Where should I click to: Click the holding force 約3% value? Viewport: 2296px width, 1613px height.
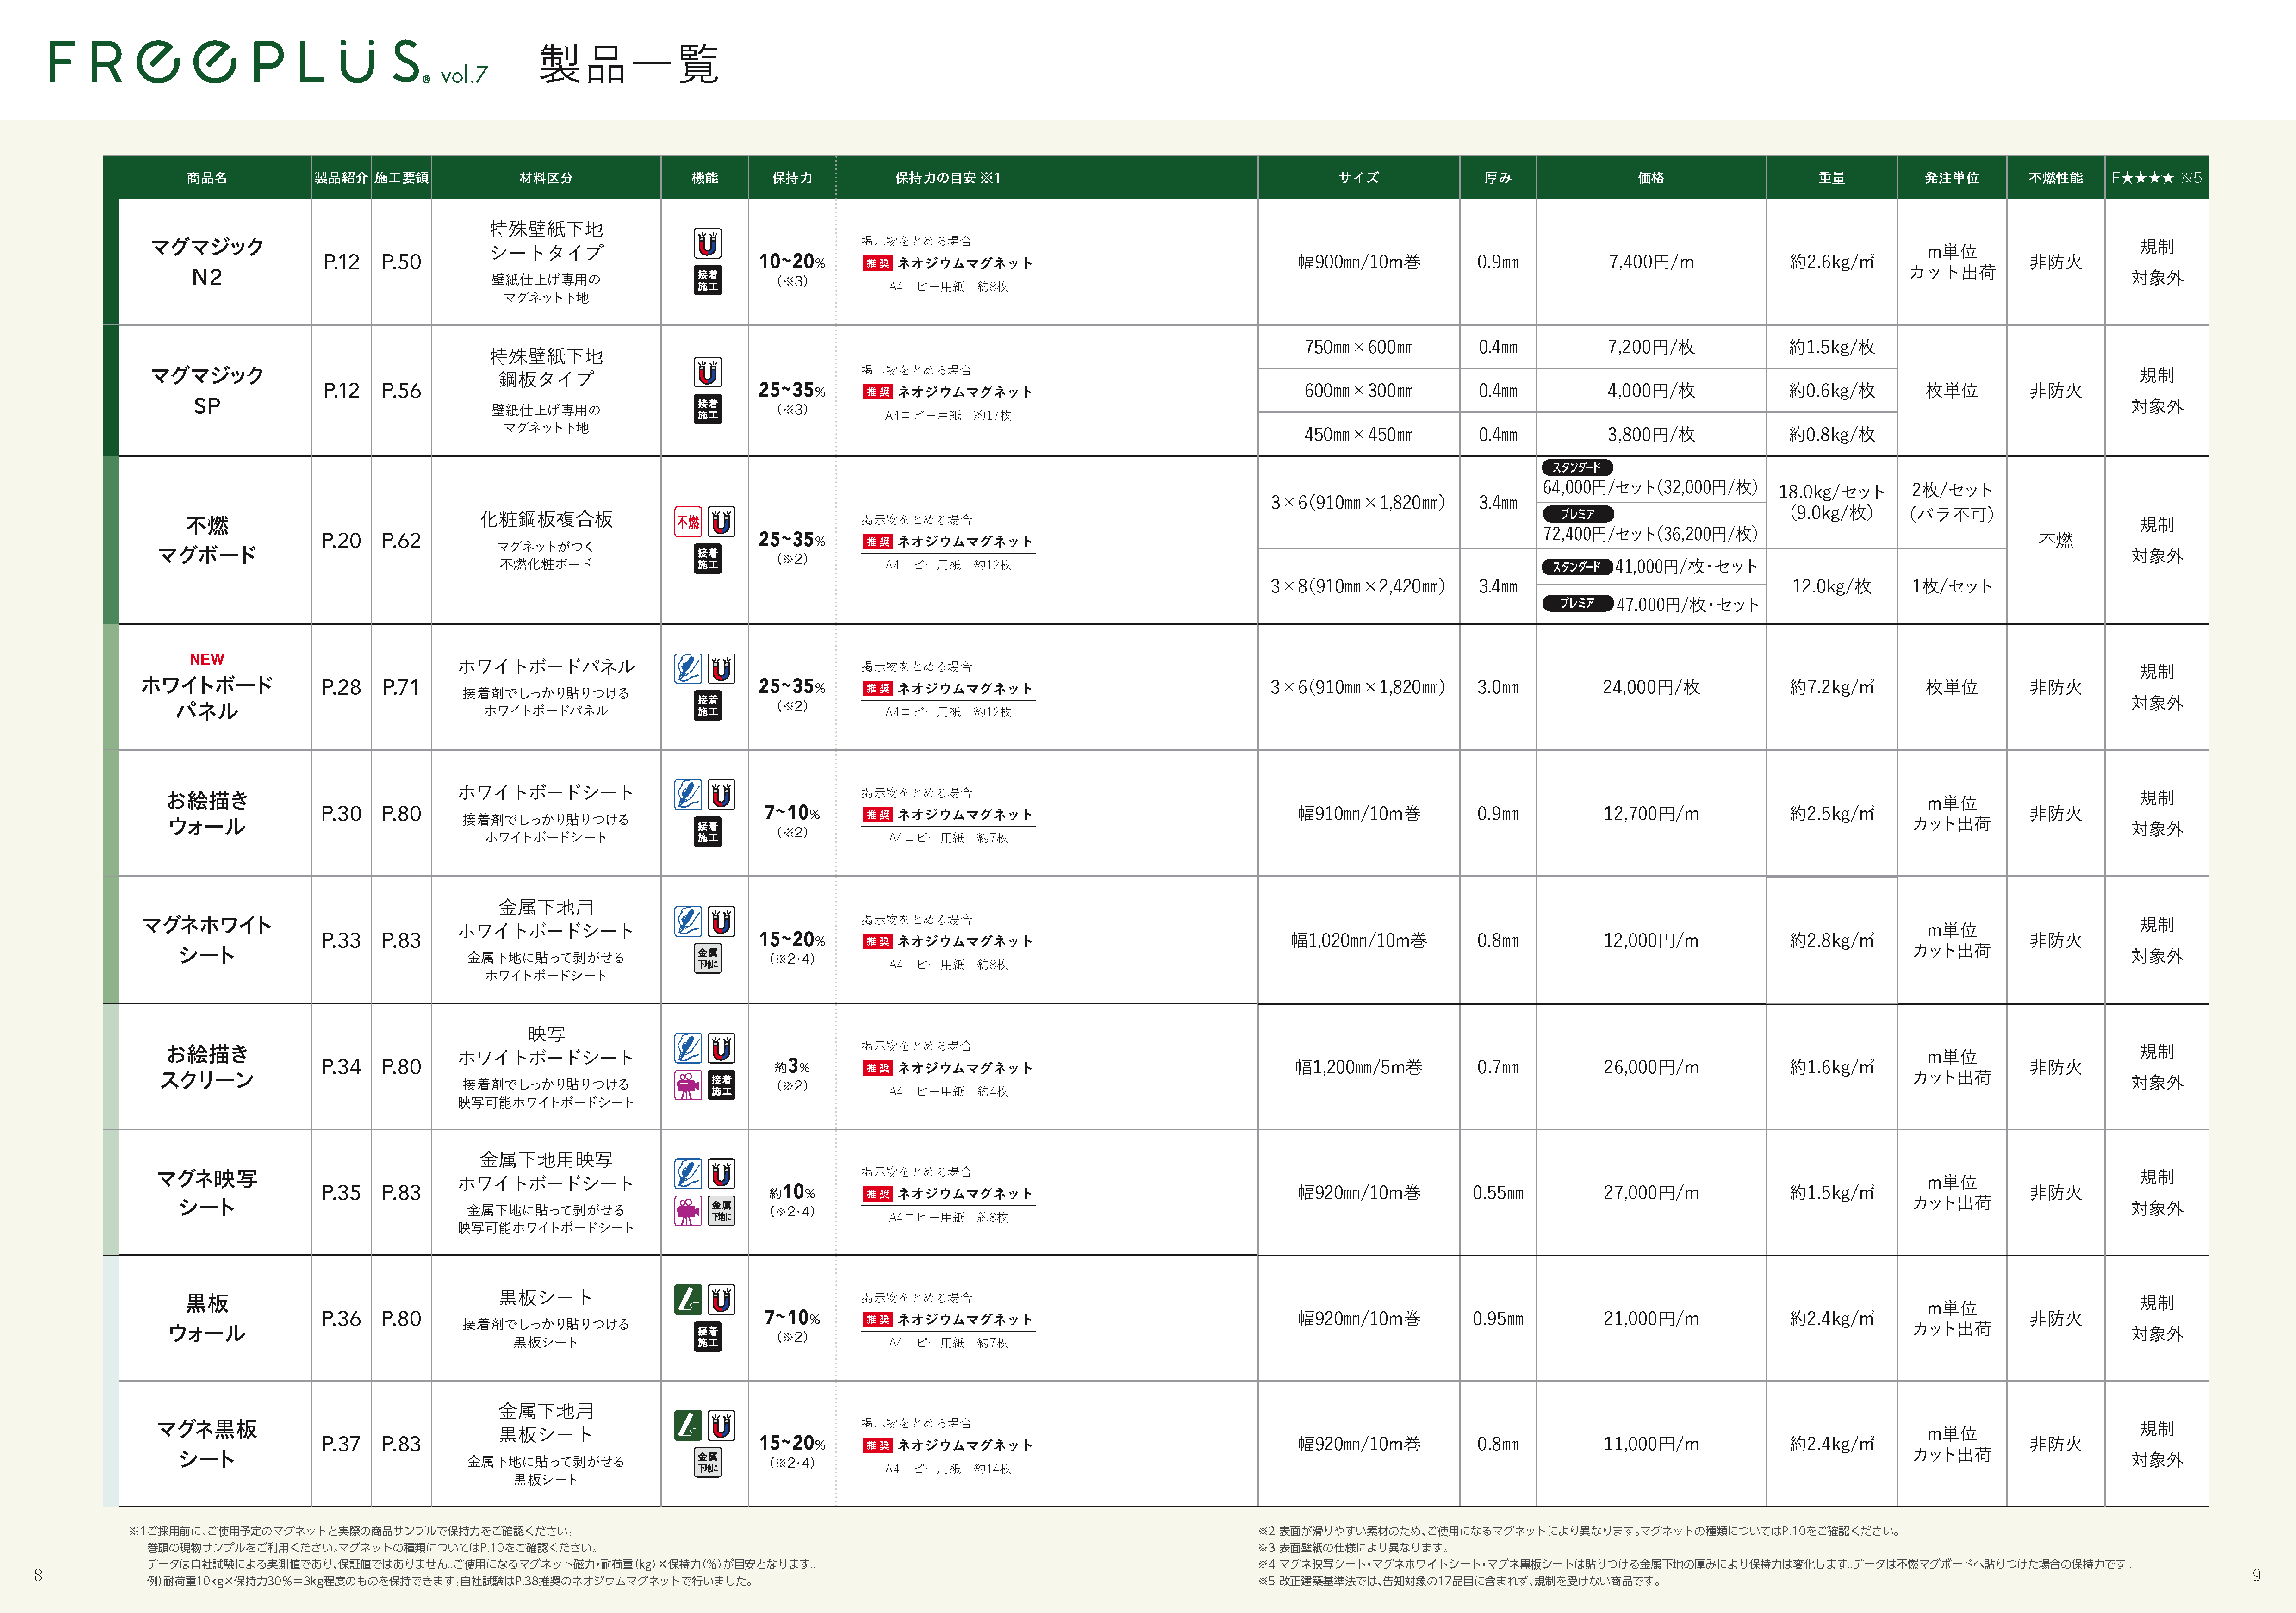(x=792, y=1067)
